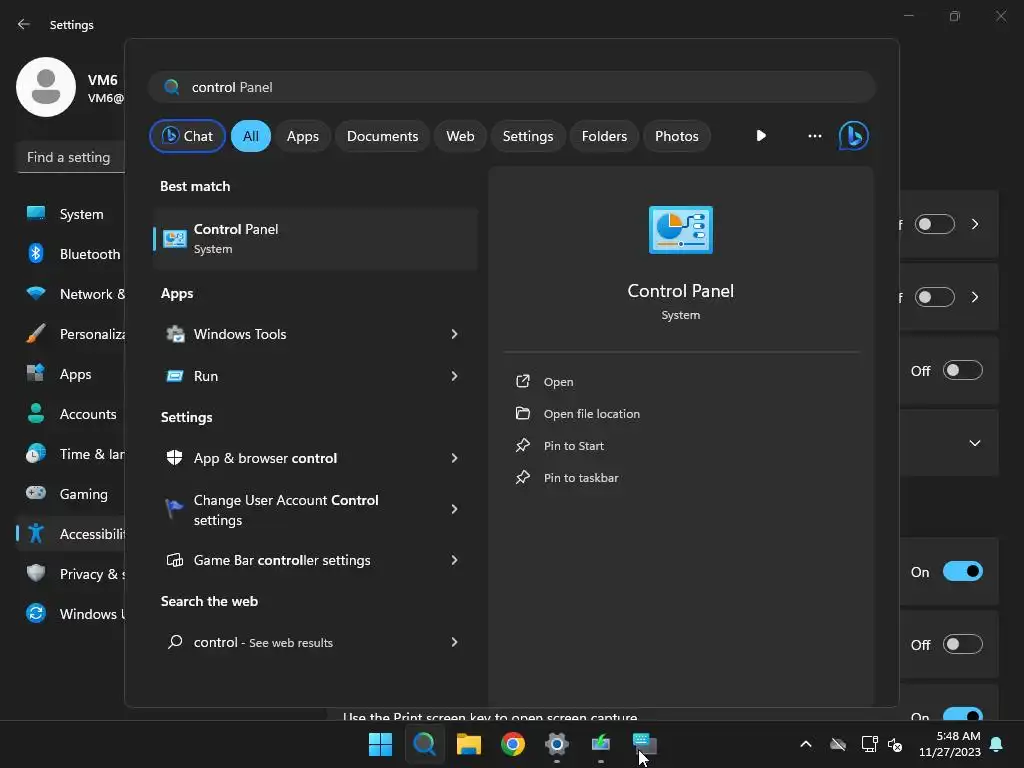Select the Photos filter tab
The width and height of the screenshot is (1024, 768).
[677, 136]
